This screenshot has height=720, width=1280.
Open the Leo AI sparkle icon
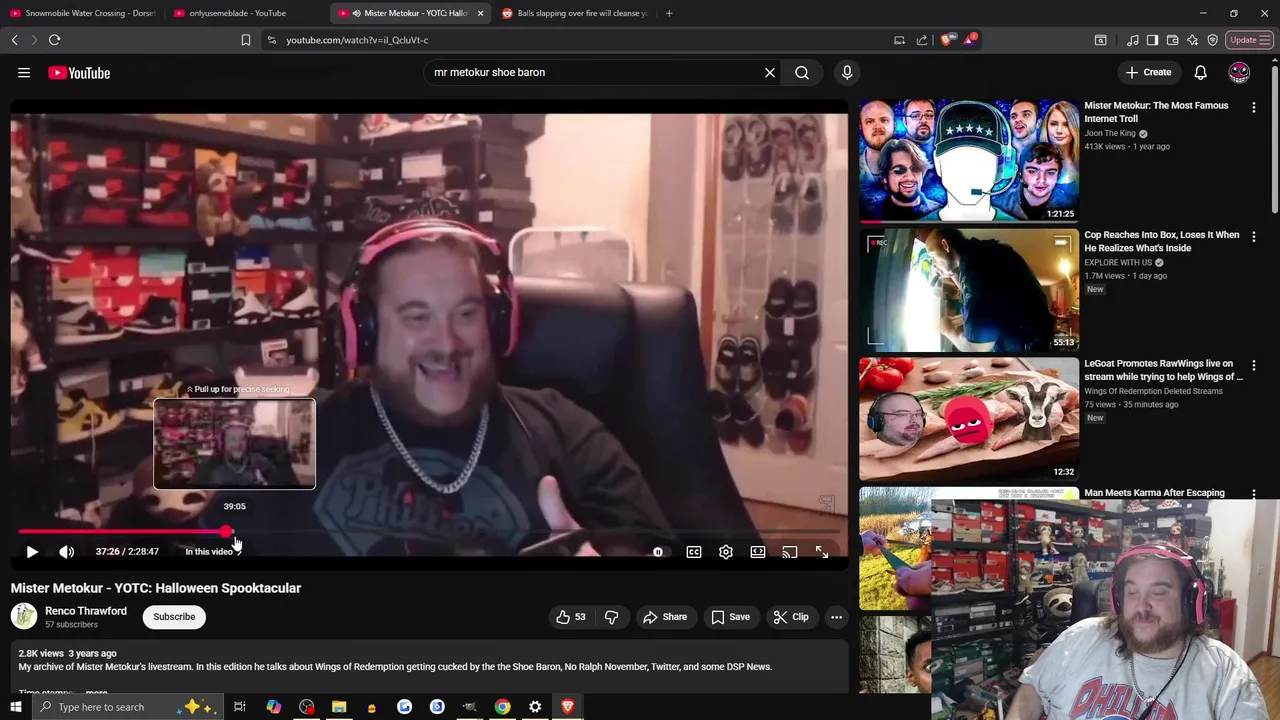coord(1192,40)
